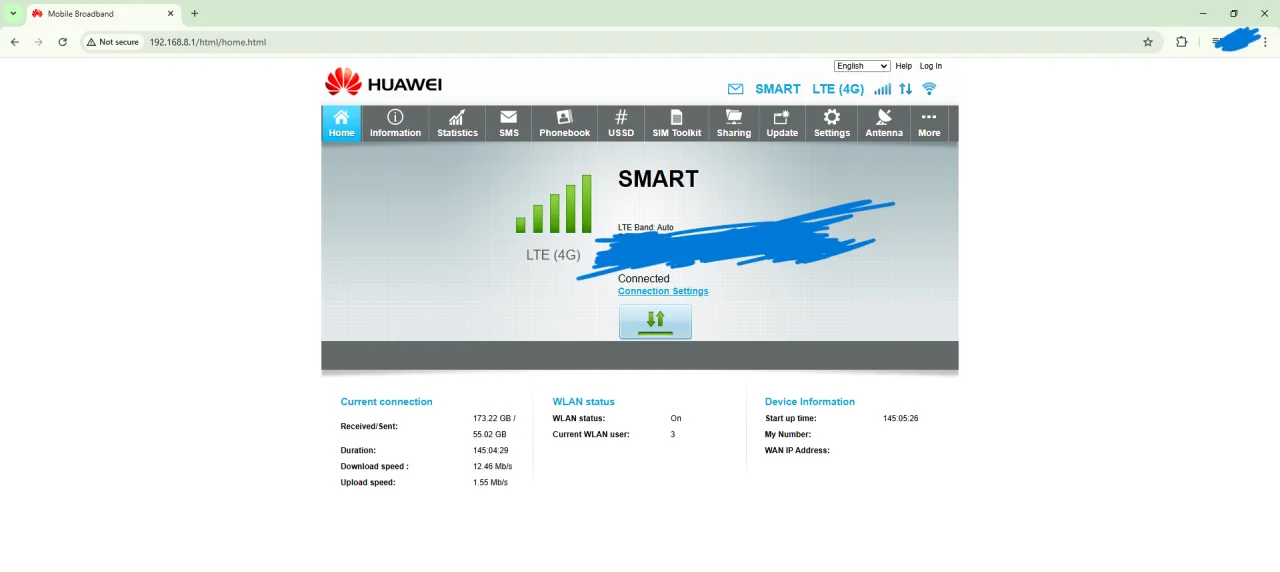Click the 173.22 GB received value
Screen dimensions: 1280x572
(494, 418)
